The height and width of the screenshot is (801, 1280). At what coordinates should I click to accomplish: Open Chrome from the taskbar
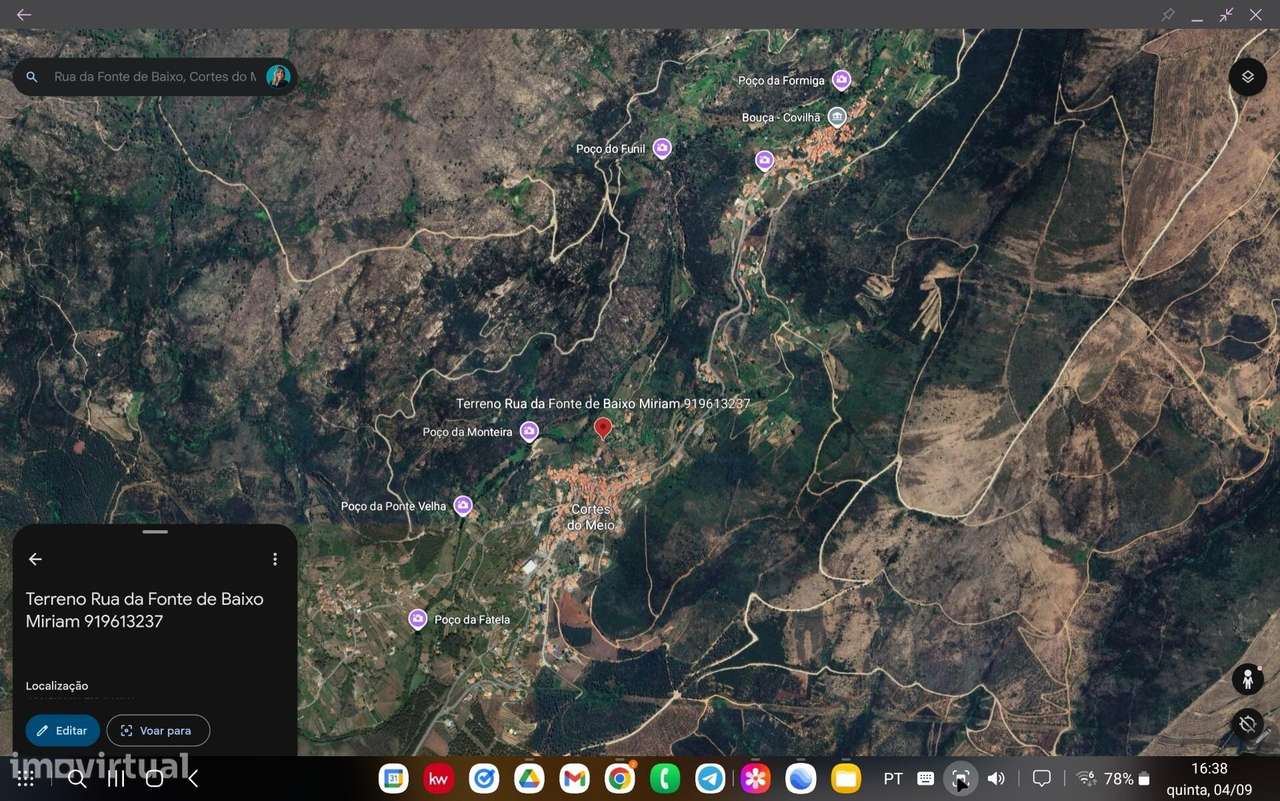(620, 778)
